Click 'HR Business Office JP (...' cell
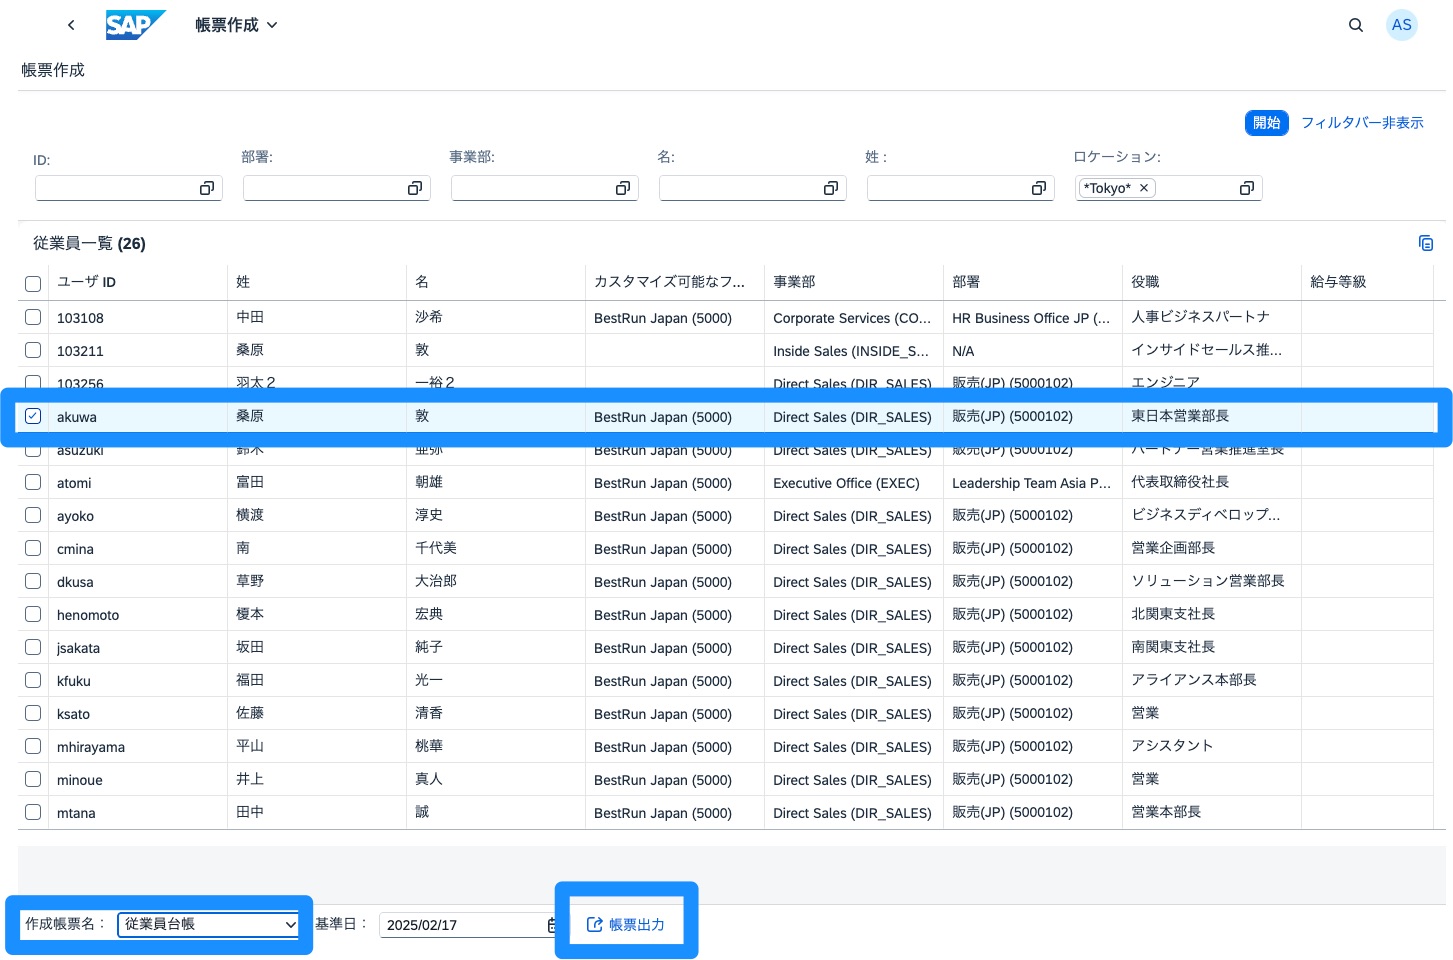 (1031, 318)
